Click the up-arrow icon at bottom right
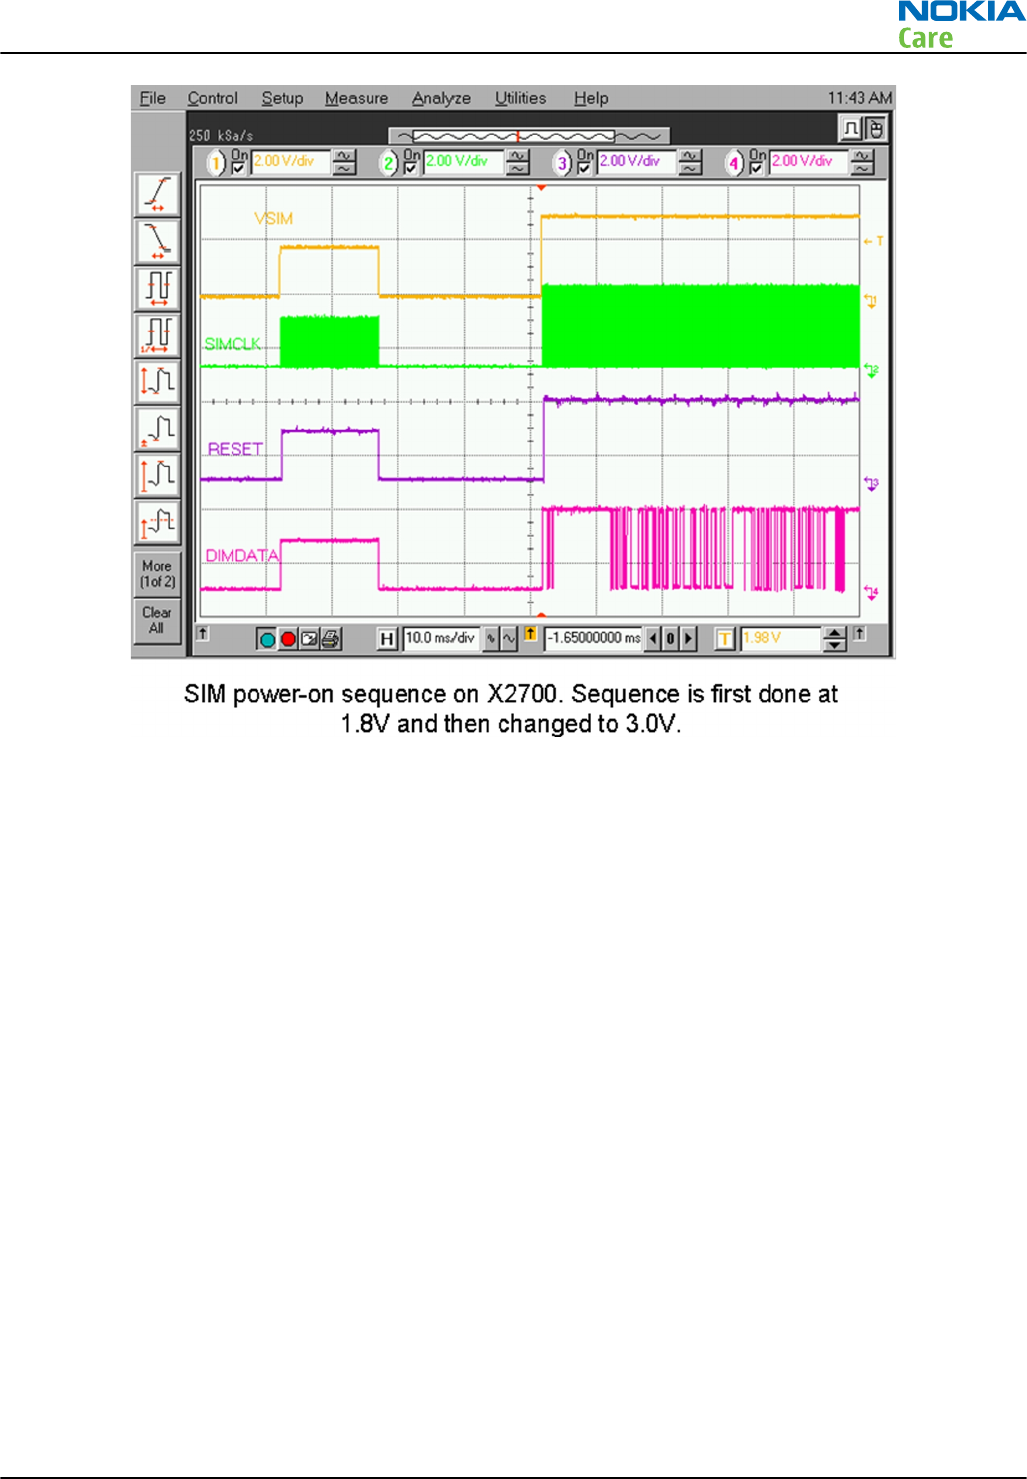The height and width of the screenshot is (1479, 1027). (859, 633)
